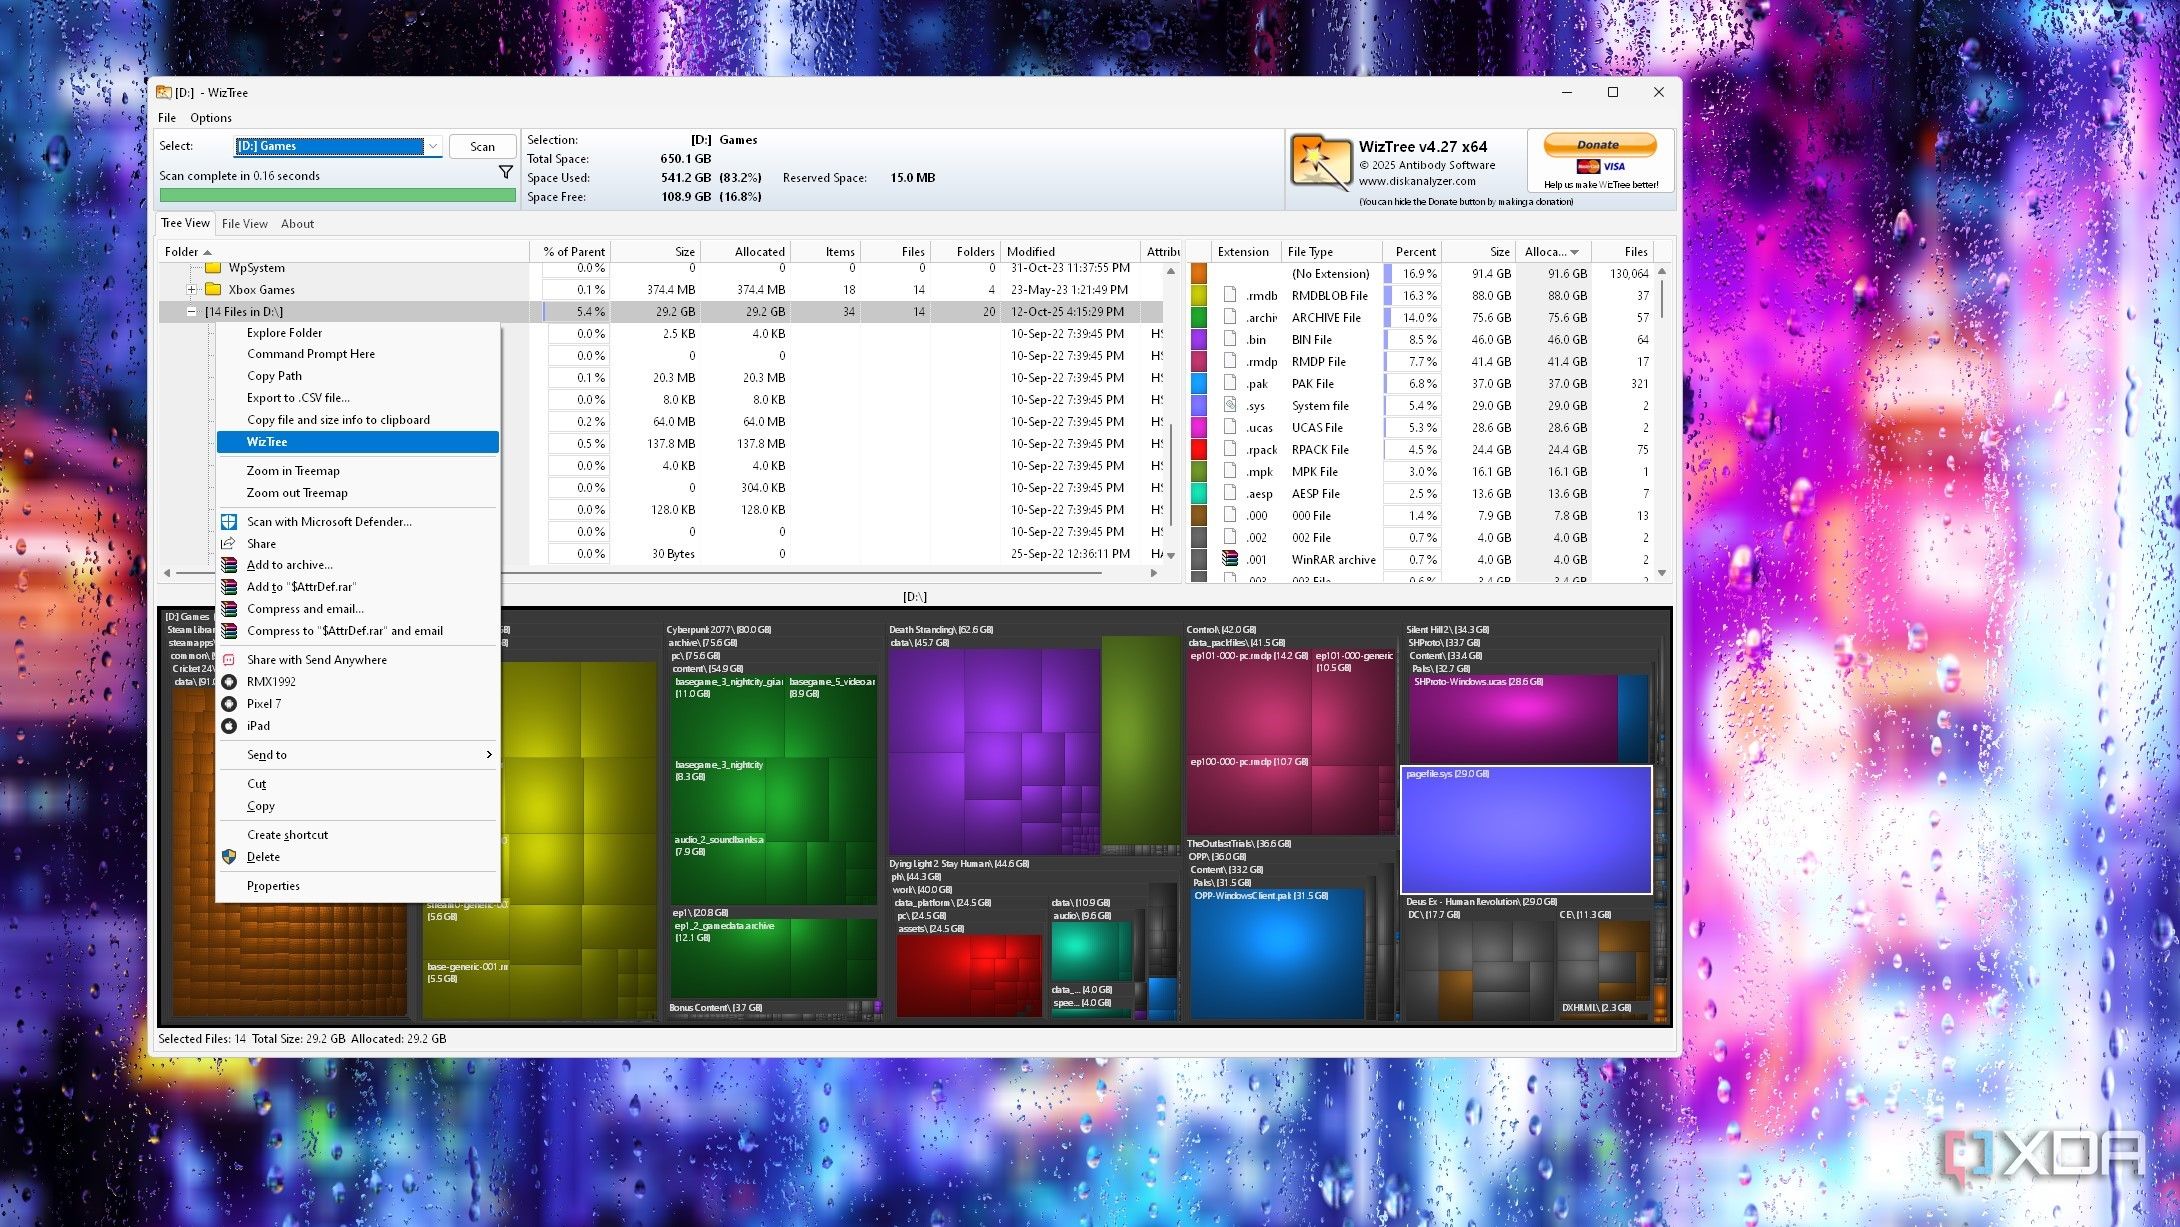Click the Pixel 7 device icon

[229, 704]
